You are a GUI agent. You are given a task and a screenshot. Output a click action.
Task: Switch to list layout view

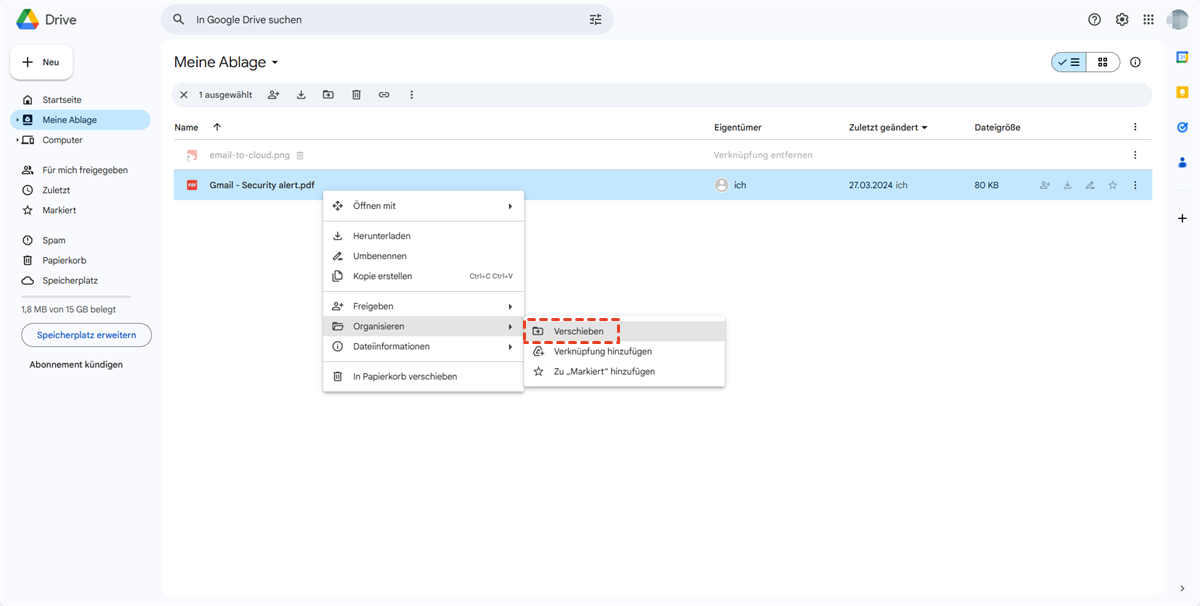point(1069,62)
